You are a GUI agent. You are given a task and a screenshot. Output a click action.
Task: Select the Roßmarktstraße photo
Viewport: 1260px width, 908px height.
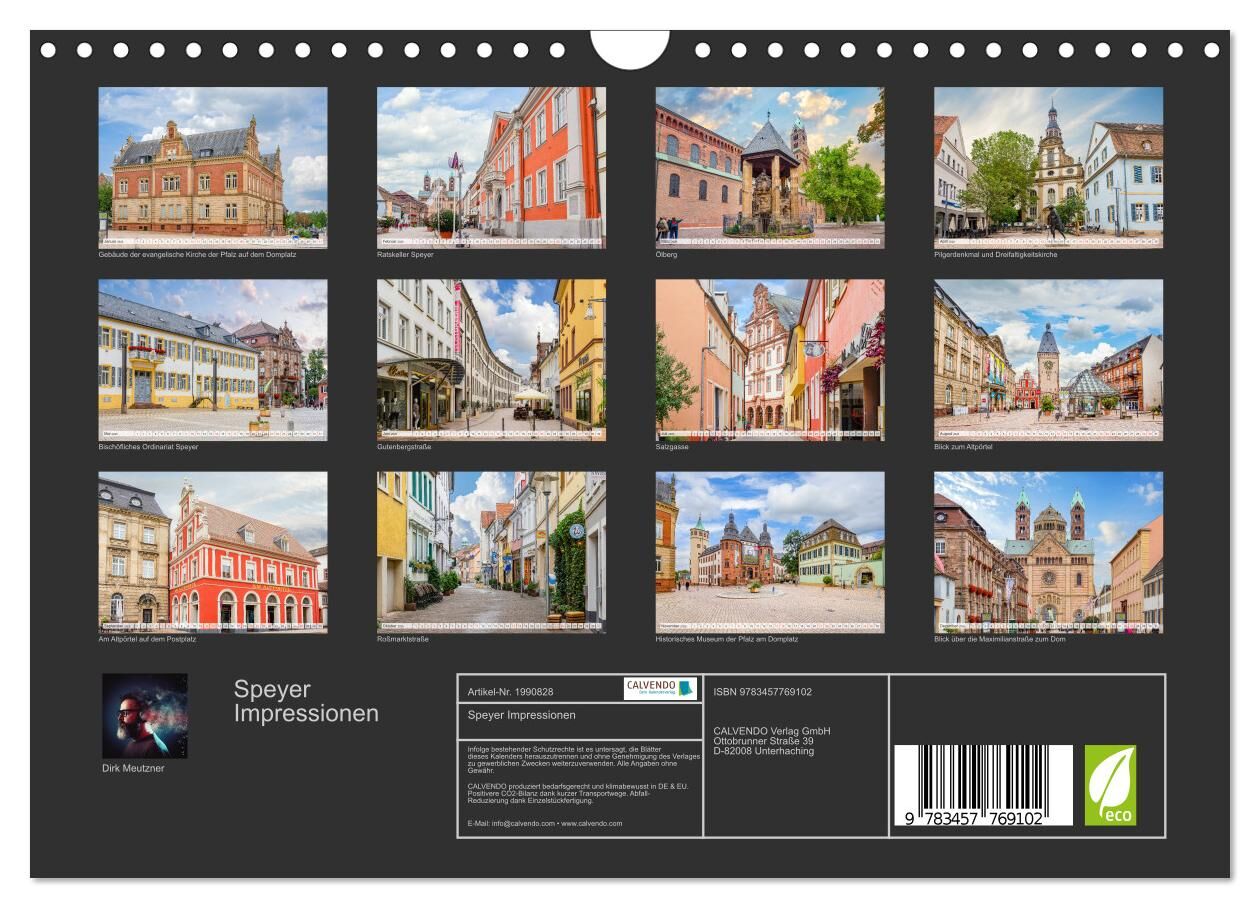(491, 552)
